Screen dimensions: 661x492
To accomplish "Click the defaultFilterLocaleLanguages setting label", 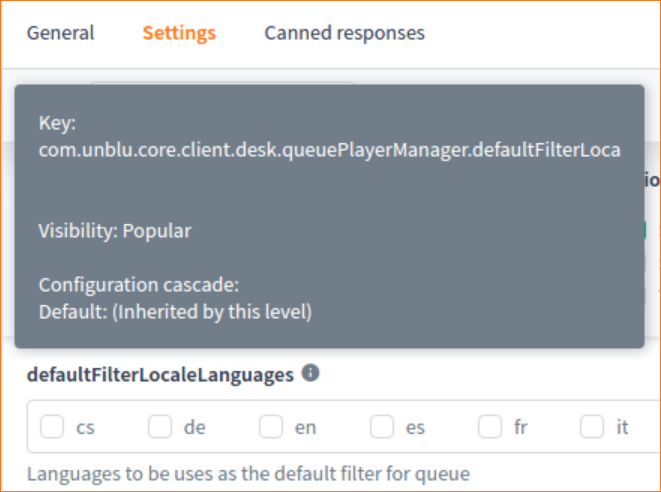I will tap(160, 375).
